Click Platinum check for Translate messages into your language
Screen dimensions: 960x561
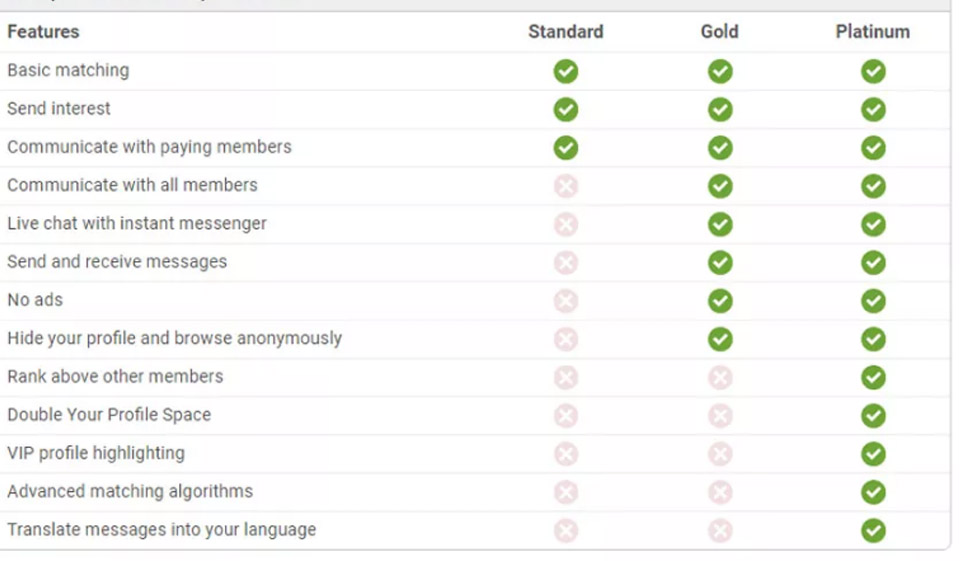873,530
